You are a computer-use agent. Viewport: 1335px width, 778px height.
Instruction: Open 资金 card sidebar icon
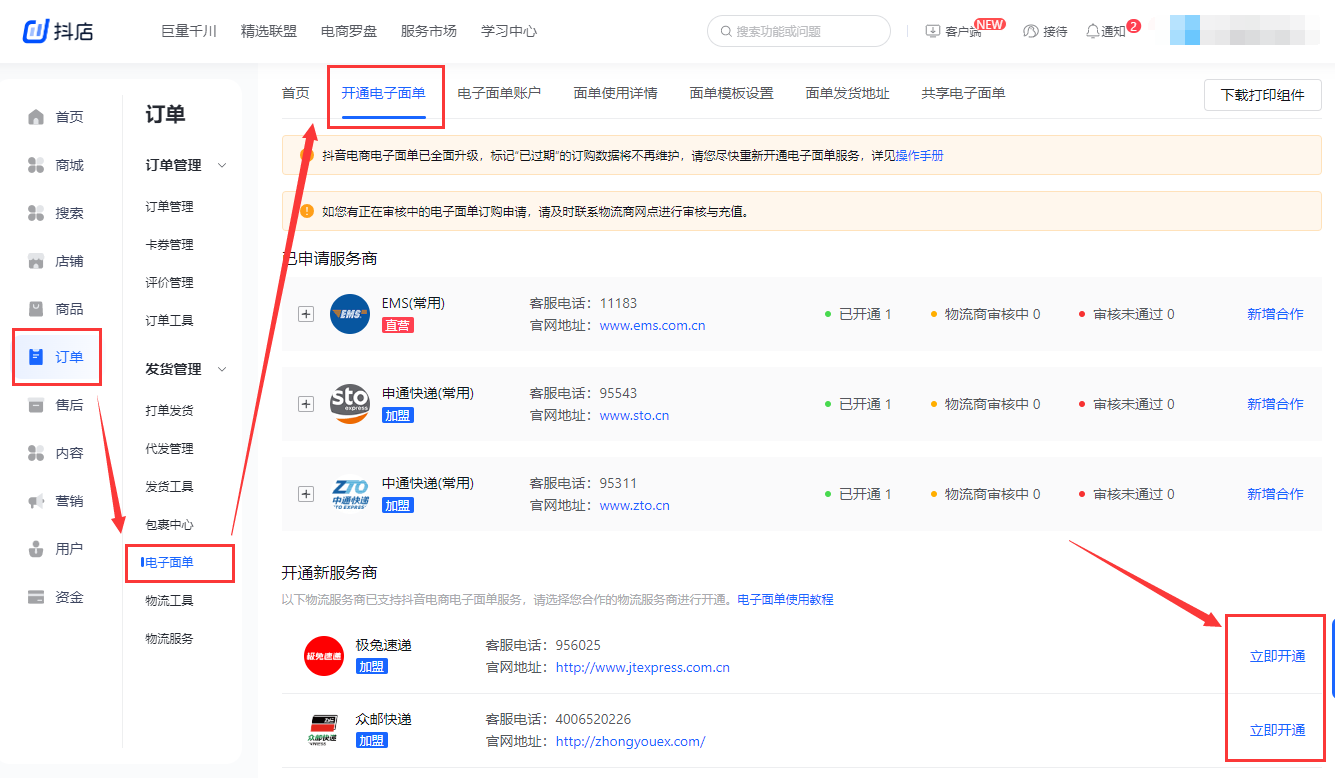36,597
